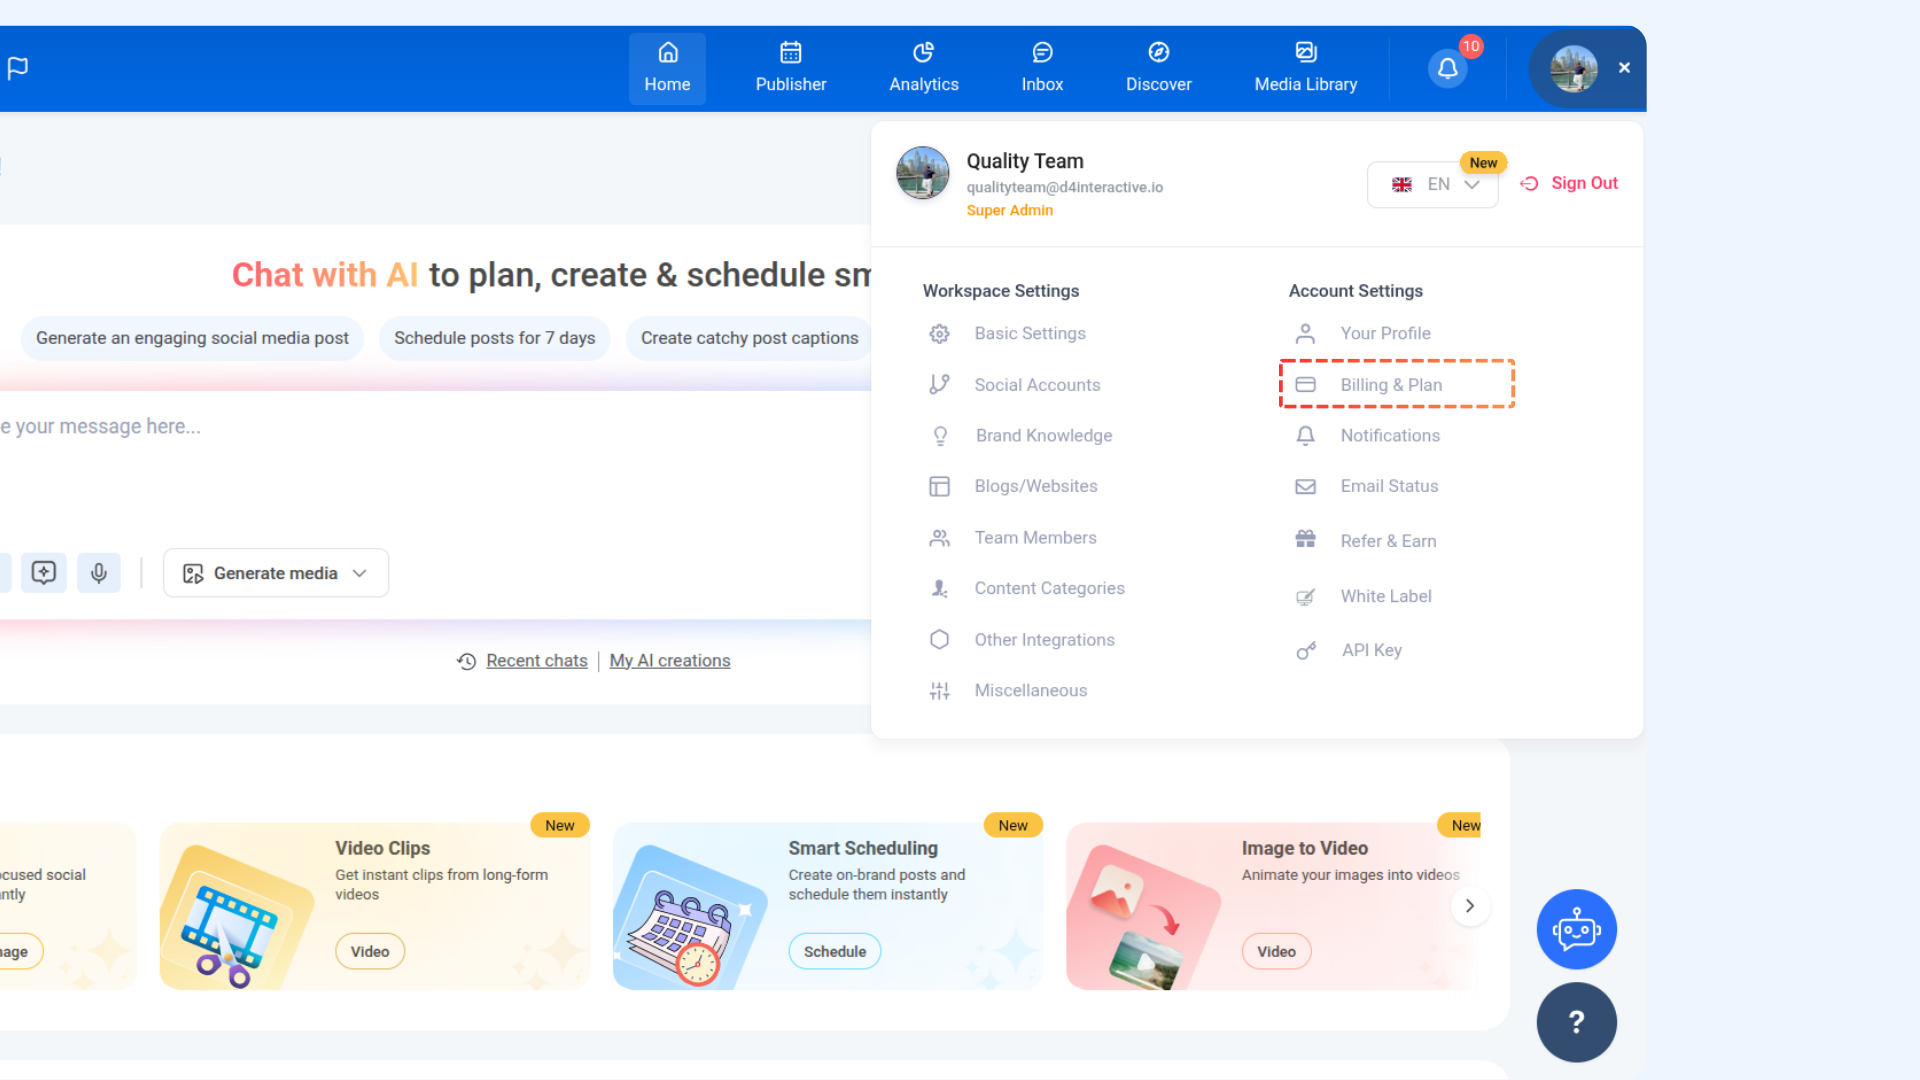1920x1080 pixels.
Task: Open the My AI creations link
Action: click(x=670, y=661)
